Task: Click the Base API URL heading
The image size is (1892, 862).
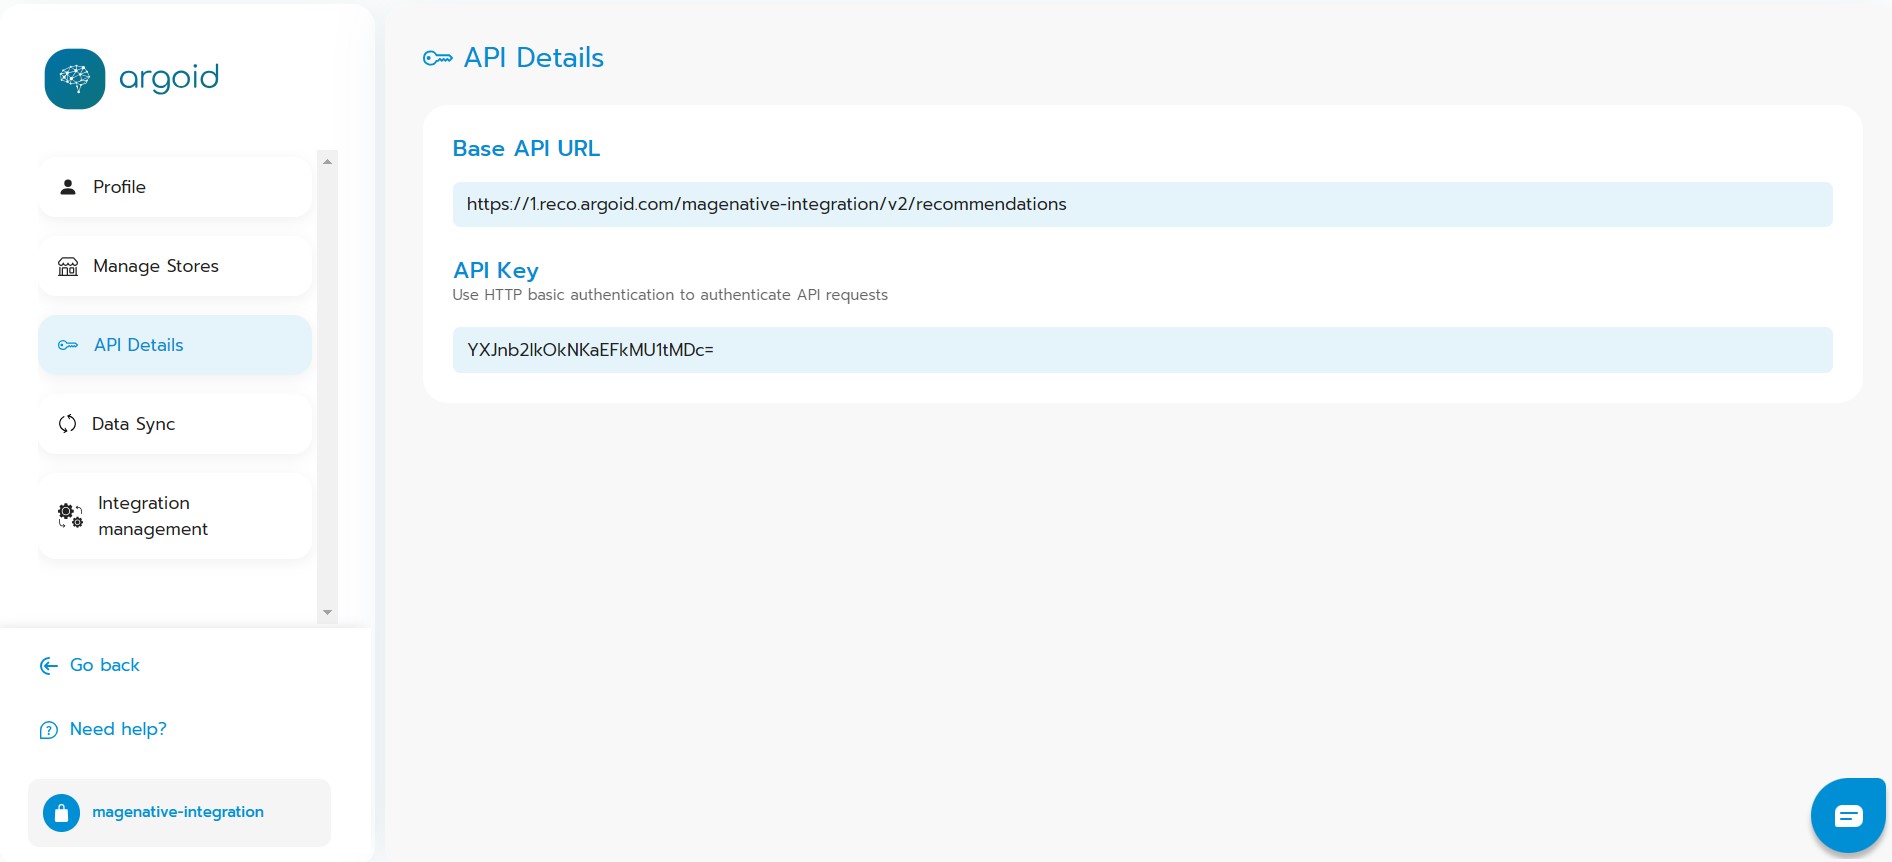Action: (526, 148)
